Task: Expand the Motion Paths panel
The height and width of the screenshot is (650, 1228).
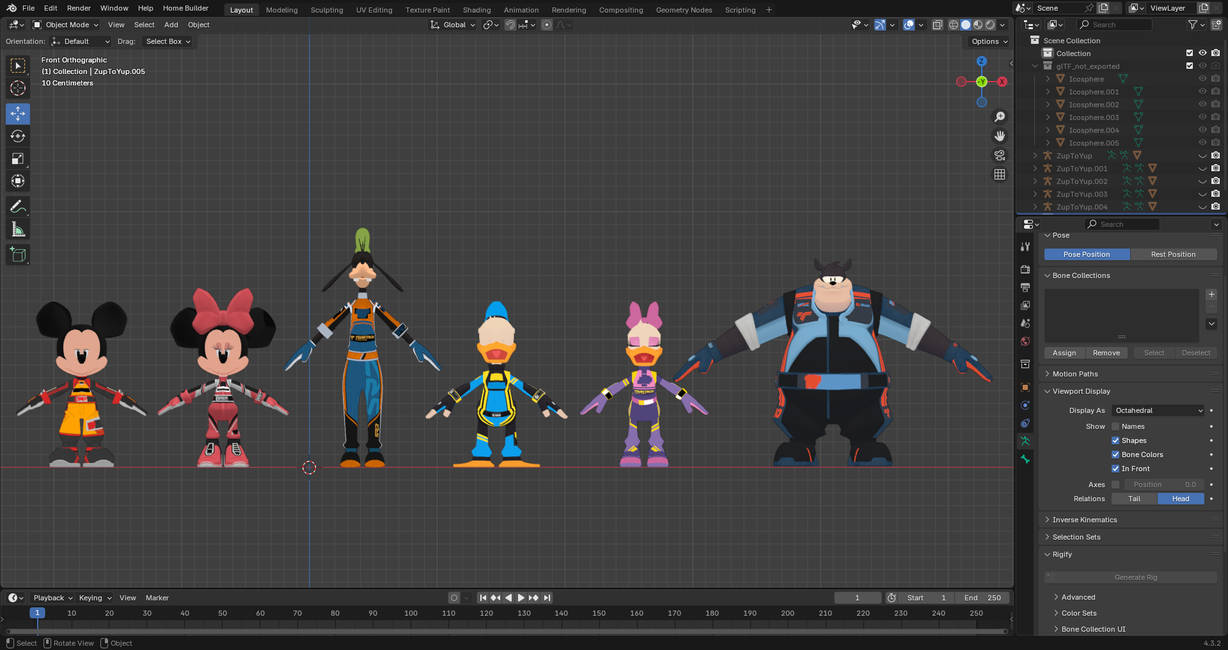Action: (1075, 374)
